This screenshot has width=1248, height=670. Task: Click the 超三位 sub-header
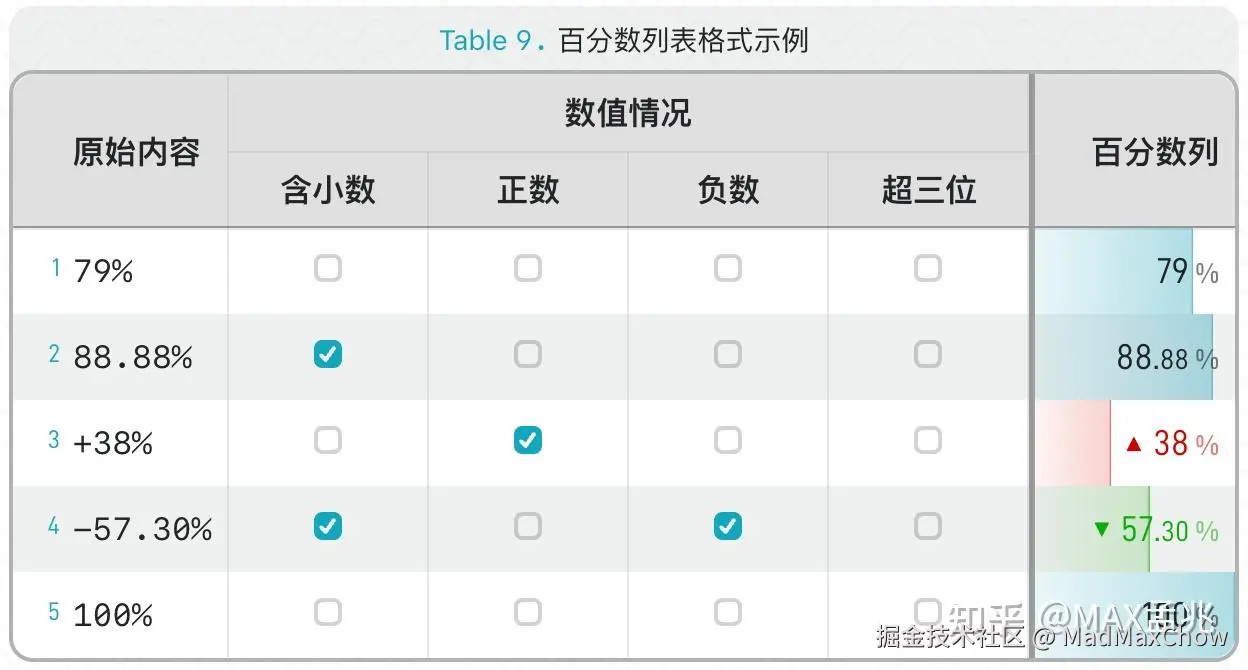coord(928,190)
